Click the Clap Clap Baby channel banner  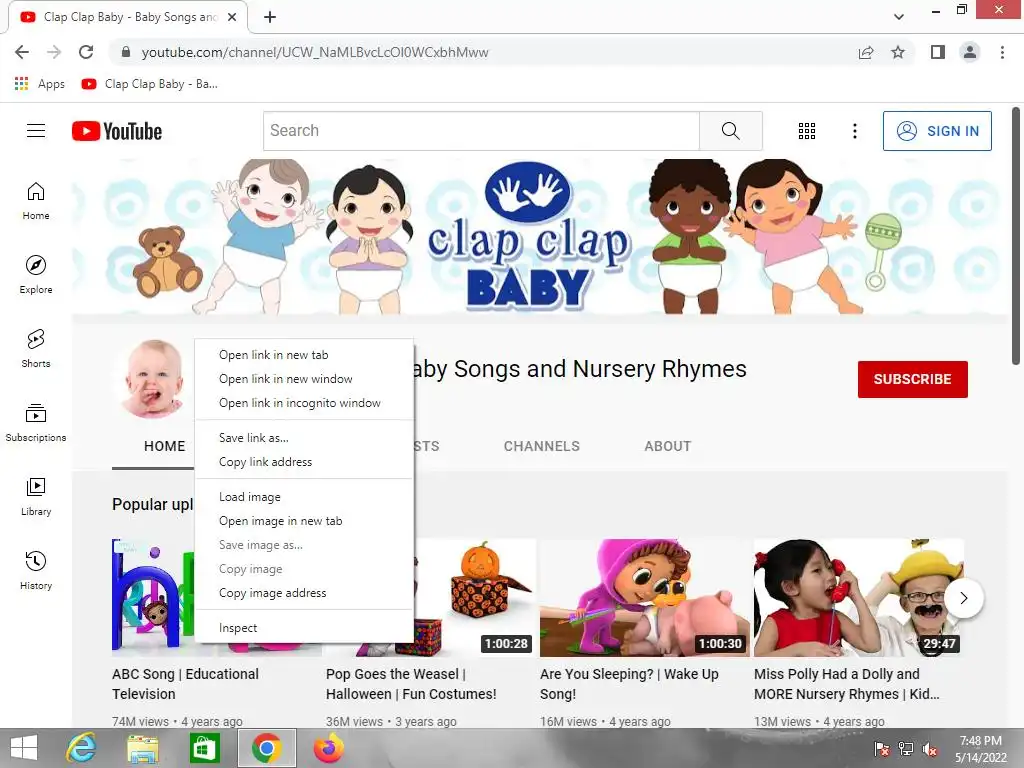tap(540, 236)
